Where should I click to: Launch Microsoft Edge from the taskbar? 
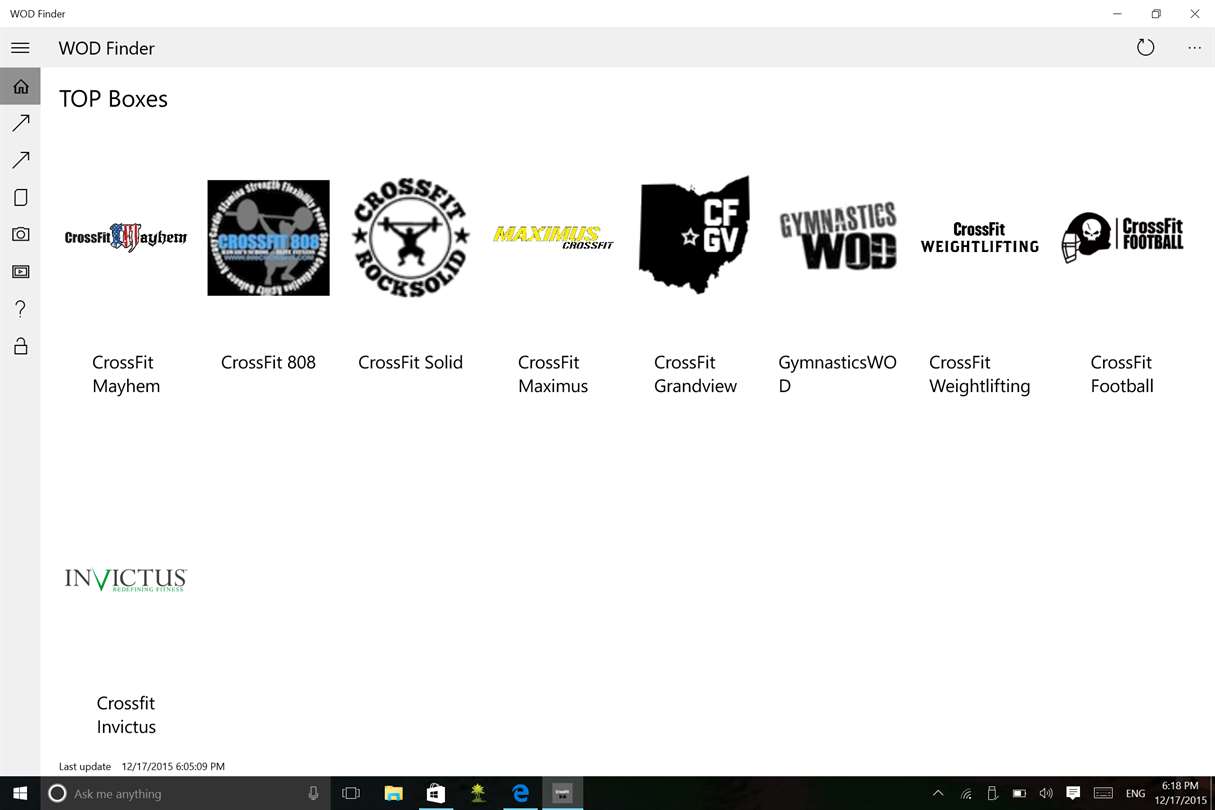click(x=520, y=793)
